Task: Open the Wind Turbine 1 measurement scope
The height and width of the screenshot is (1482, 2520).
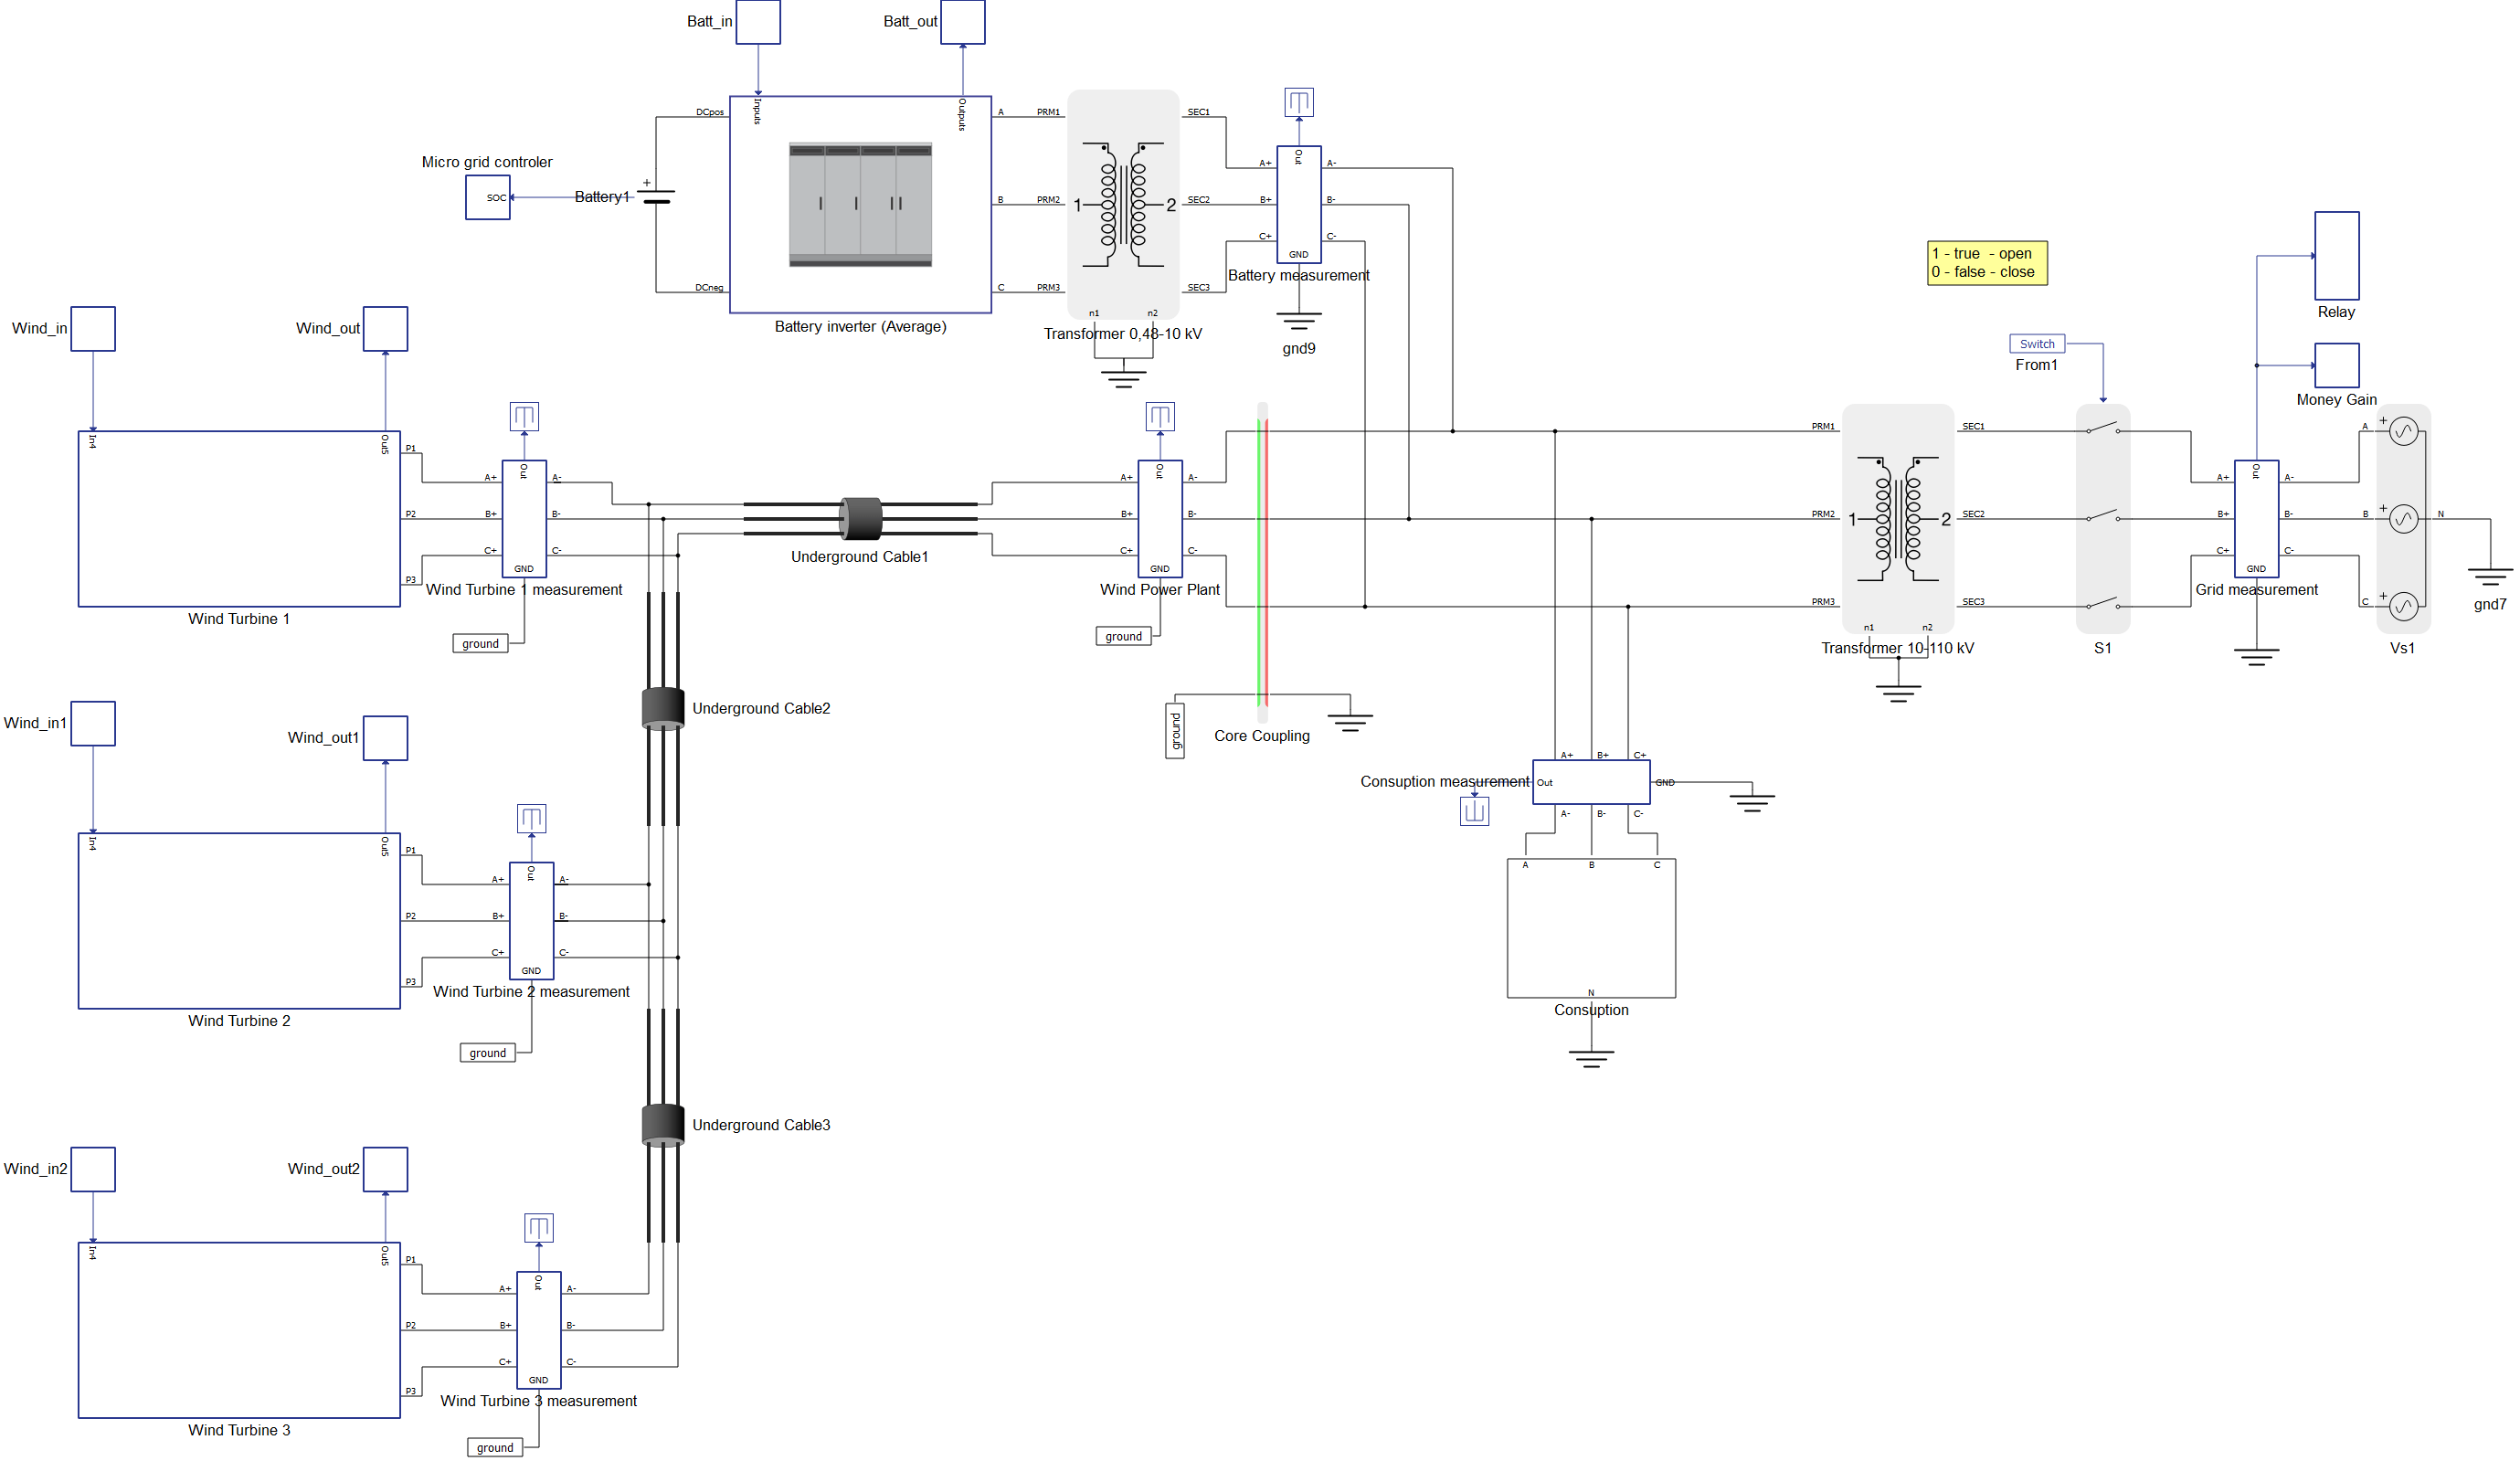Action: click(524, 416)
